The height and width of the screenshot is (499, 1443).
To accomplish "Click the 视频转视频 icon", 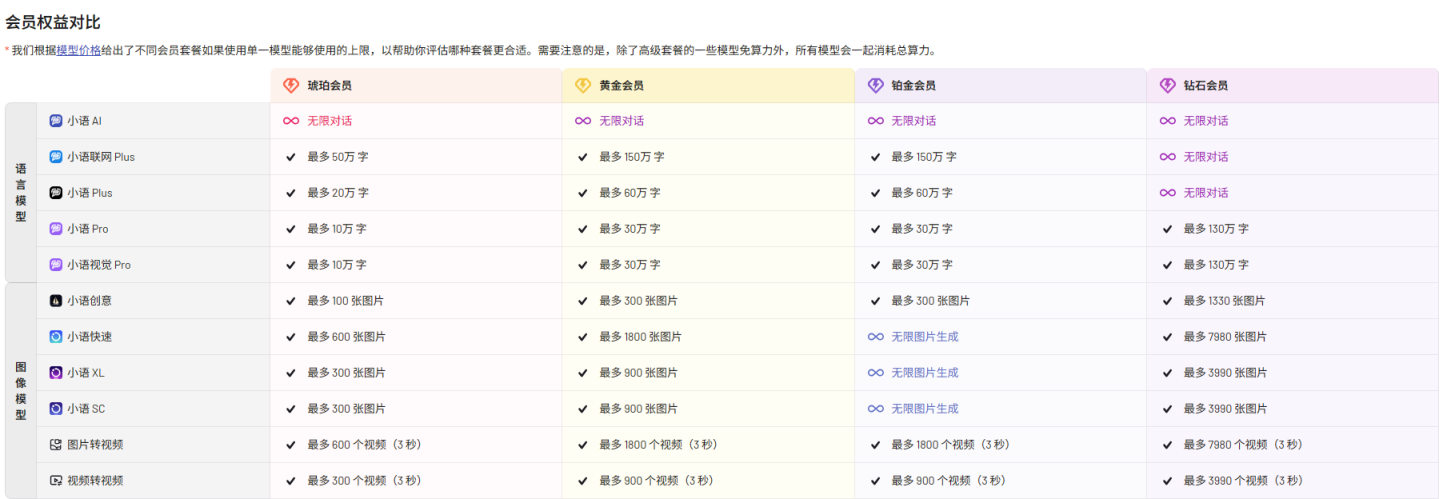I will pyautogui.click(x=56, y=481).
